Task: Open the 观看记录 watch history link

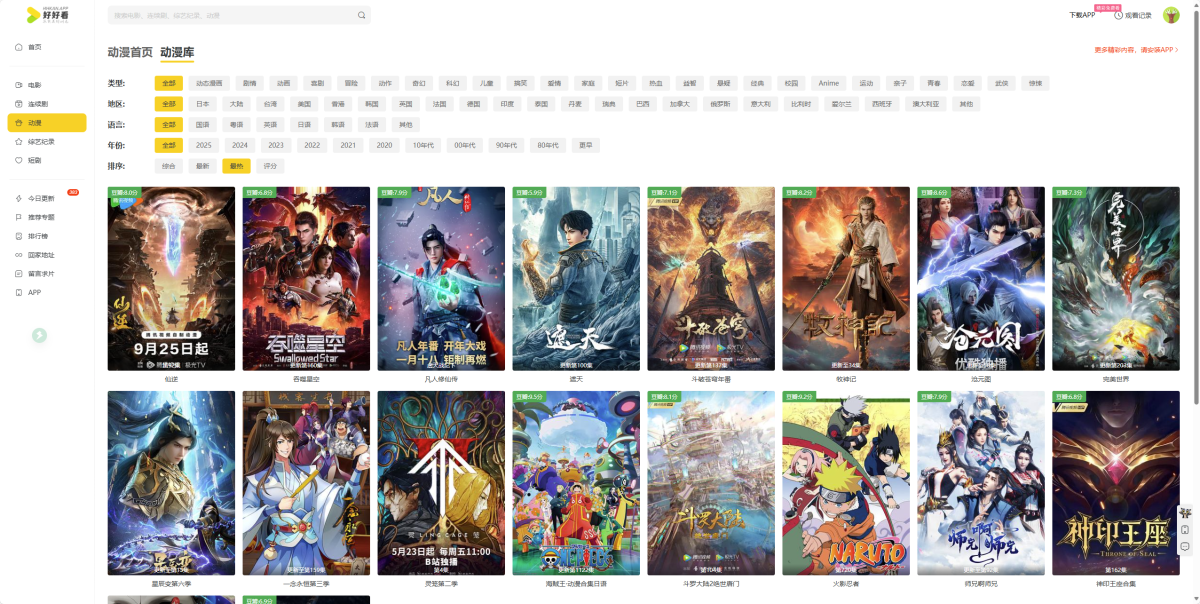Action: click(1138, 15)
